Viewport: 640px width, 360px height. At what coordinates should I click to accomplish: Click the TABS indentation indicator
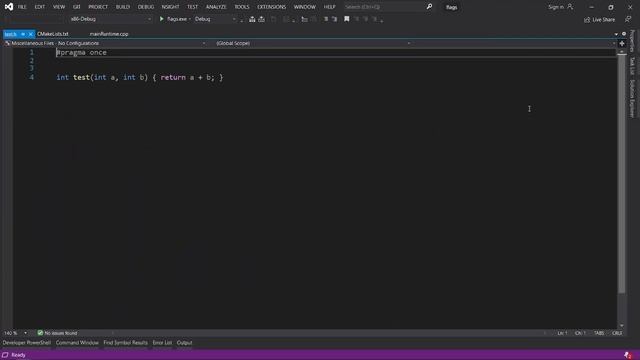pyautogui.click(x=599, y=333)
